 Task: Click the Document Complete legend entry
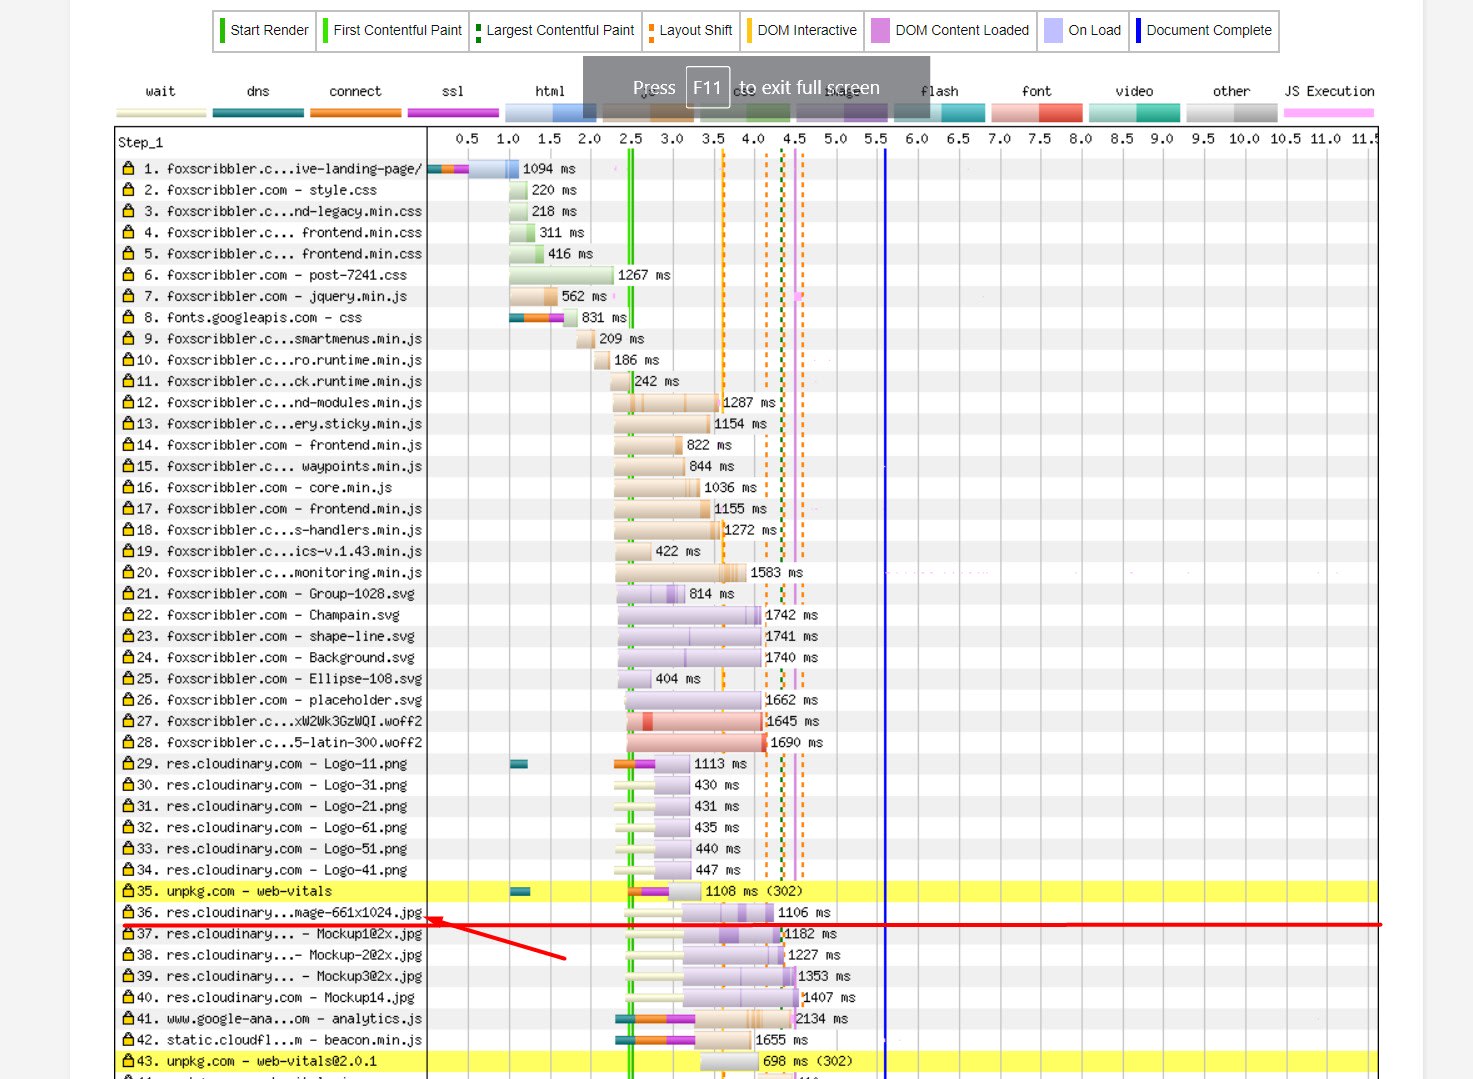pyautogui.click(x=1204, y=31)
